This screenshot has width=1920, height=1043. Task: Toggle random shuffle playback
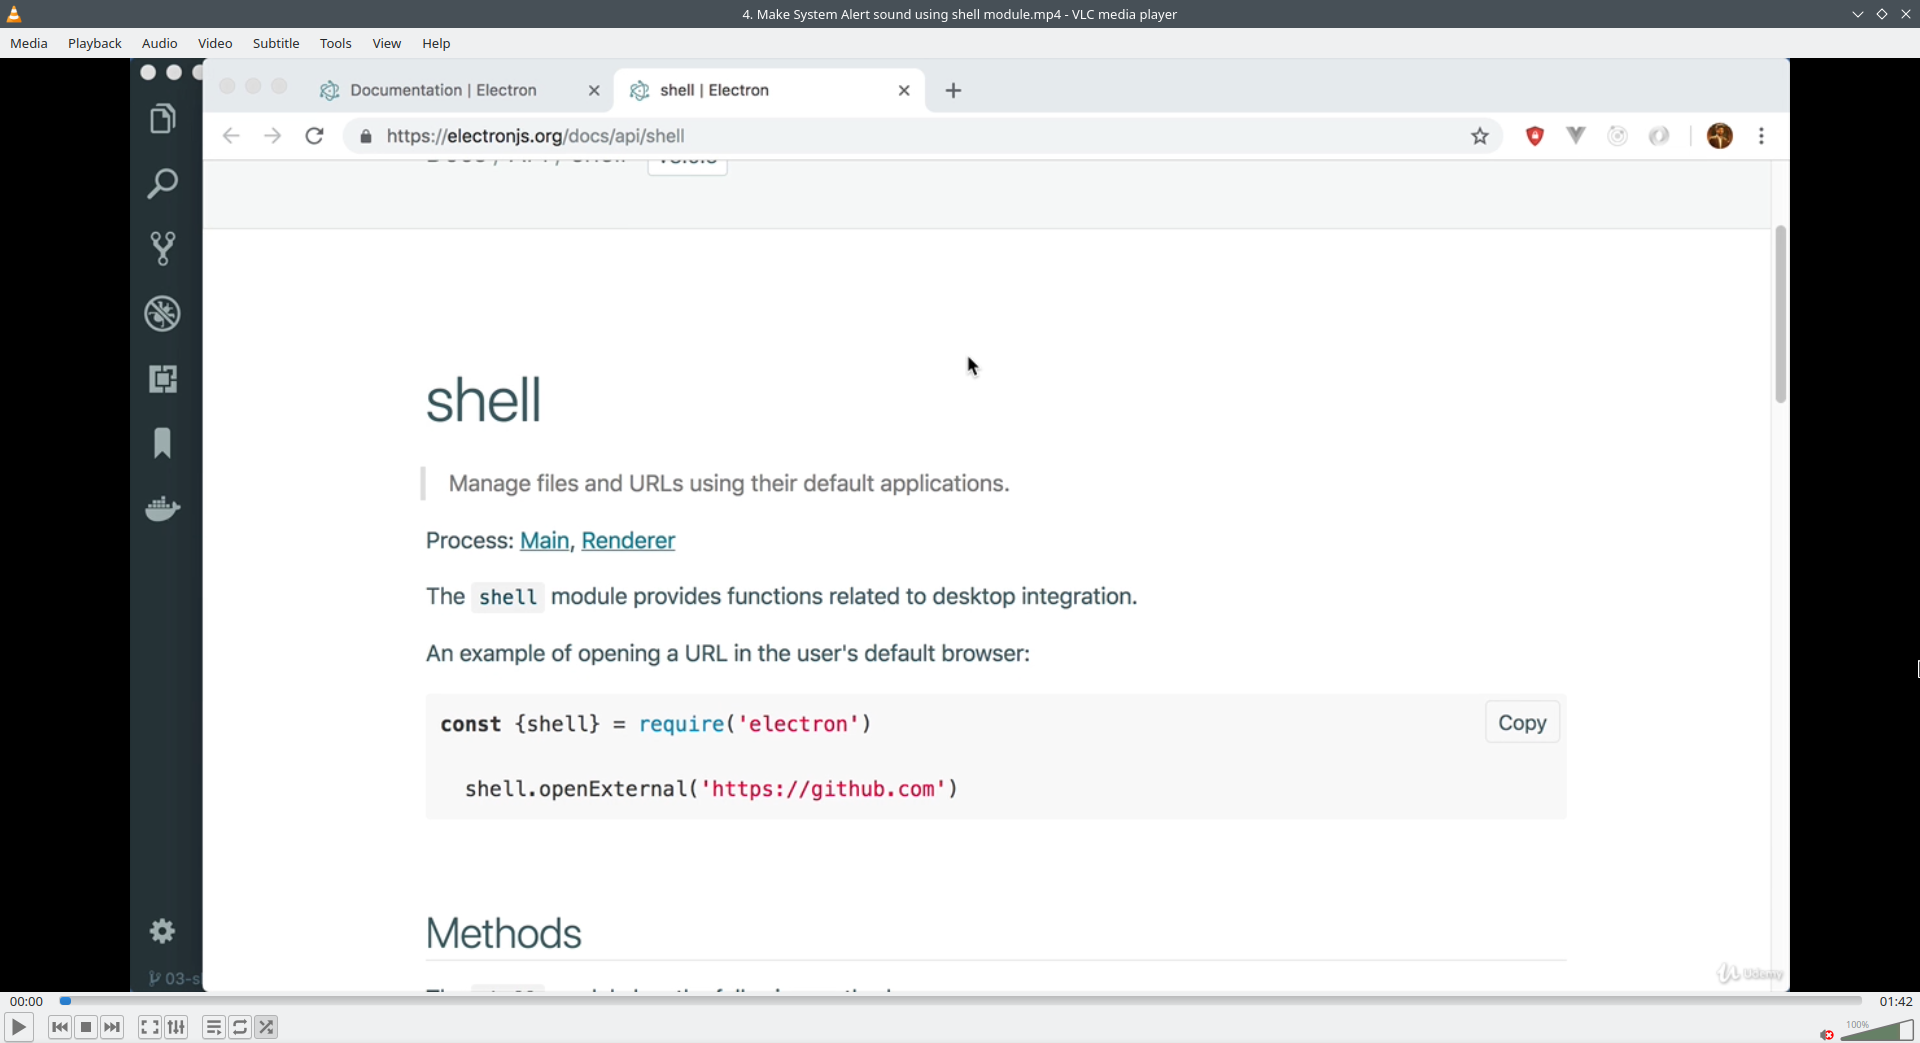click(266, 1027)
